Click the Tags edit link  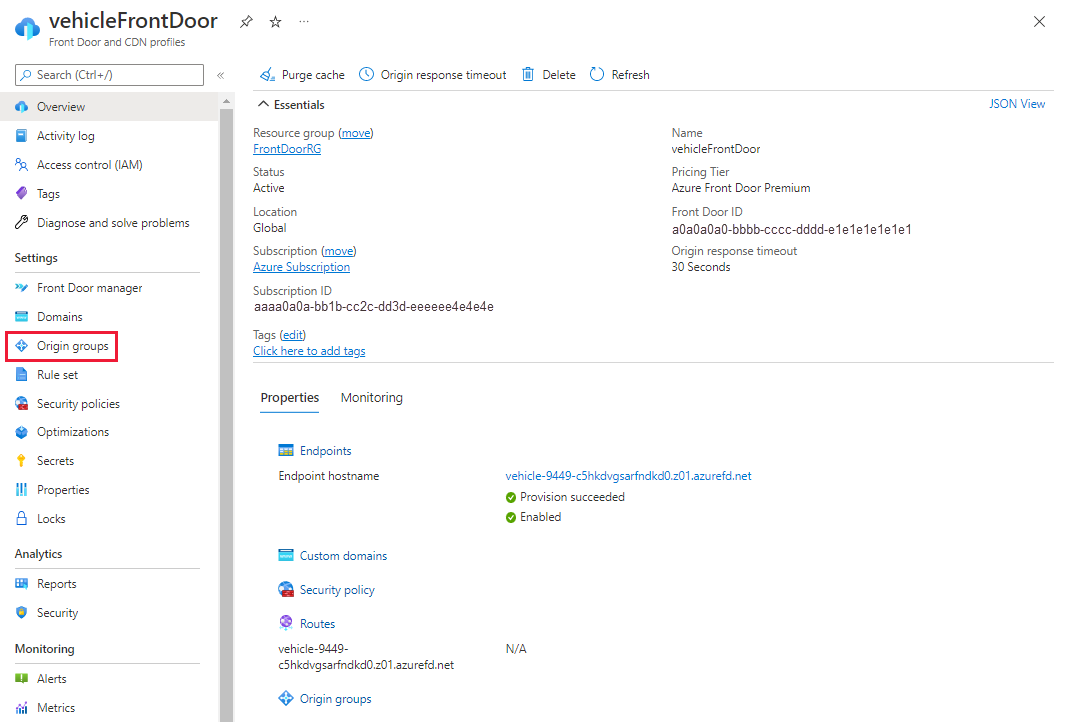click(x=293, y=335)
